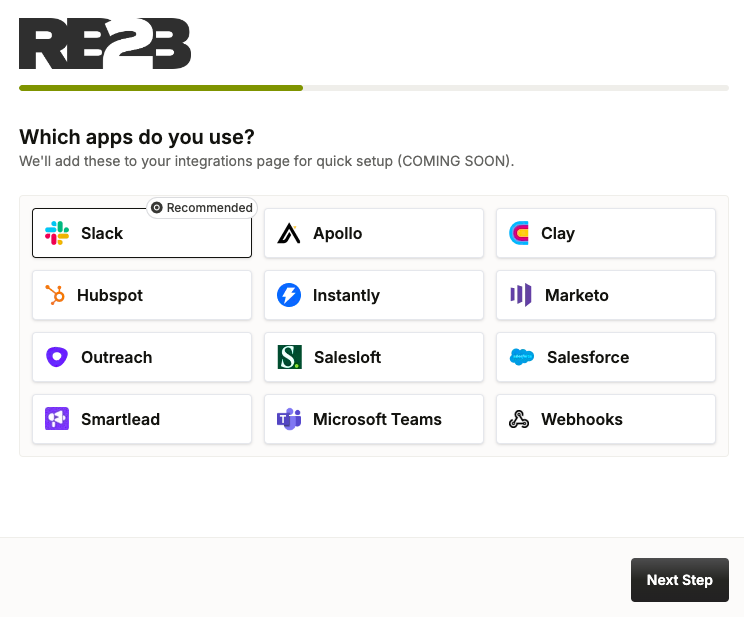Click the Marketo bars icon
Image resolution: width=744 pixels, height=617 pixels.
[x=521, y=295]
